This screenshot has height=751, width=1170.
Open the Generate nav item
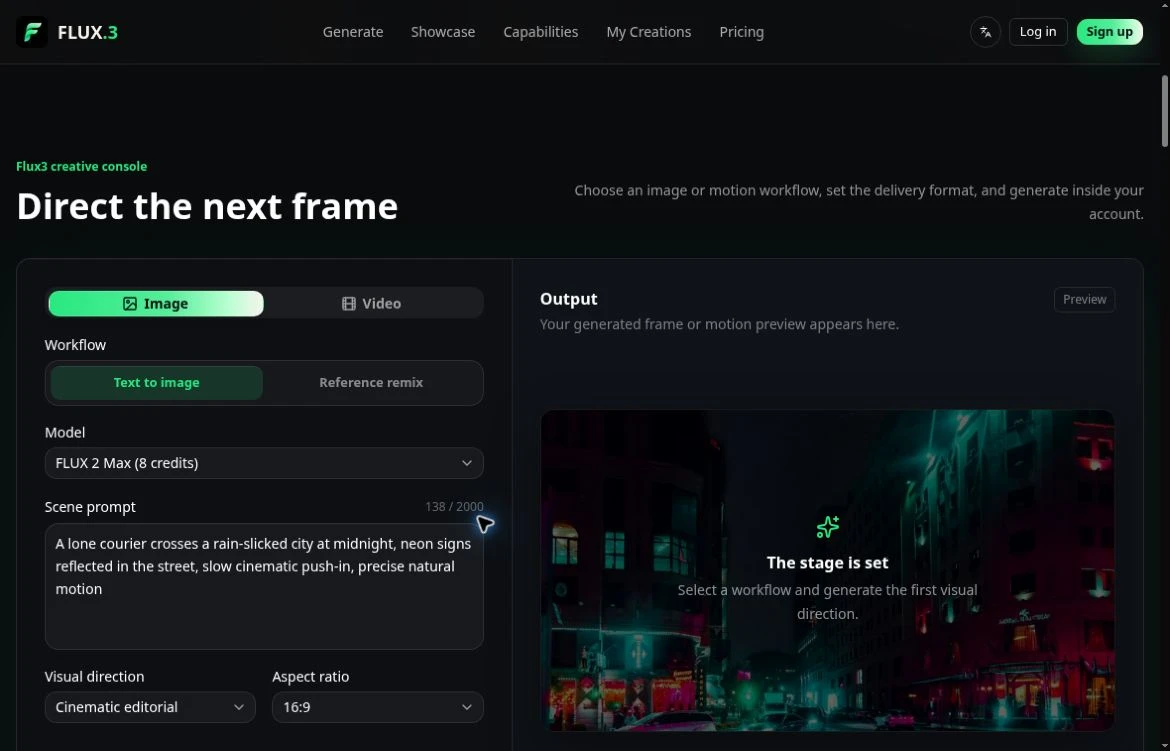353,32
